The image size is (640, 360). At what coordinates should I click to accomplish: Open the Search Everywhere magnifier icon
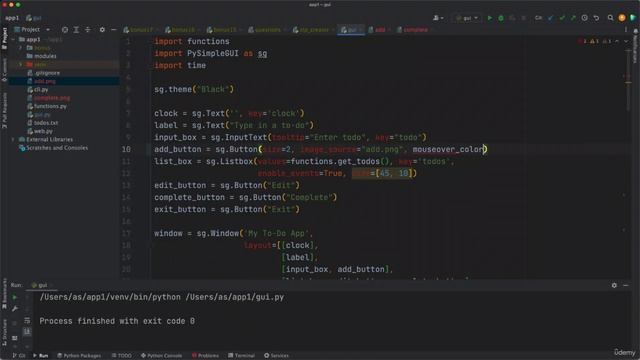[x=610, y=18]
